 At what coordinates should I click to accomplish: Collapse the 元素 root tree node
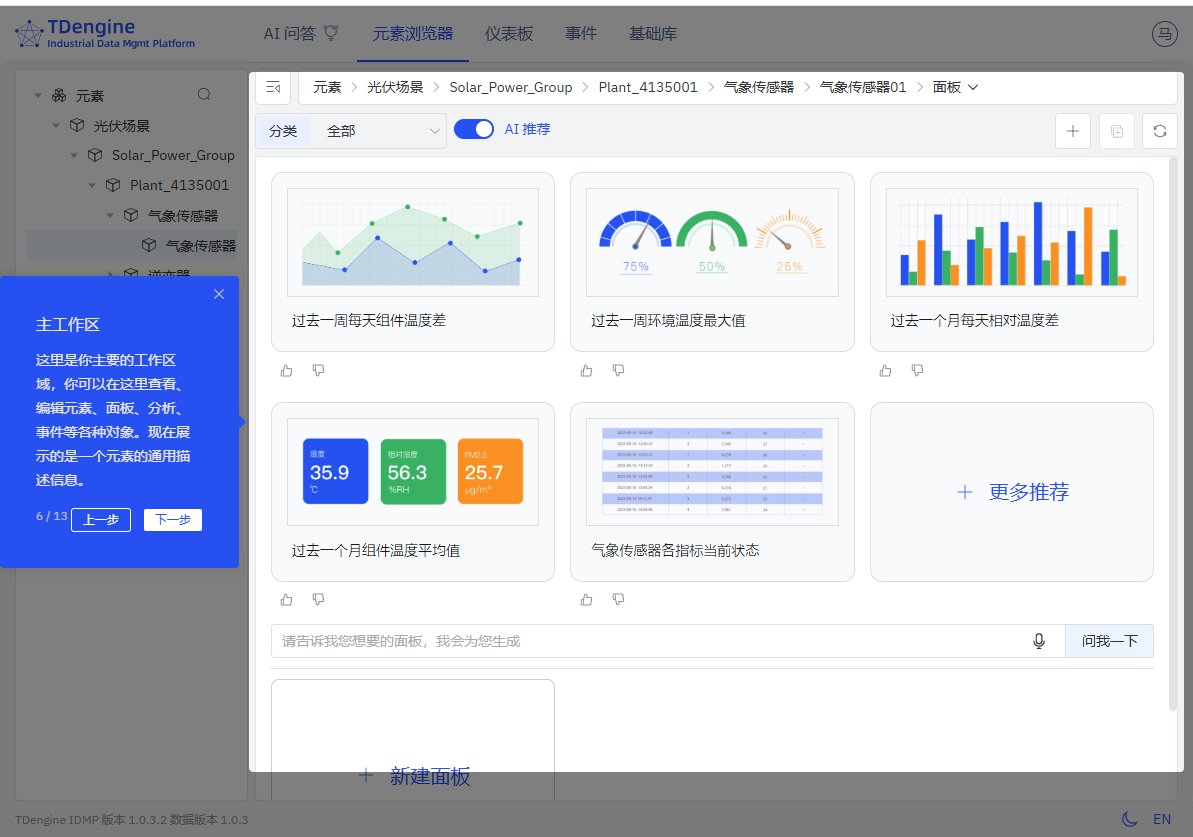(x=37, y=96)
